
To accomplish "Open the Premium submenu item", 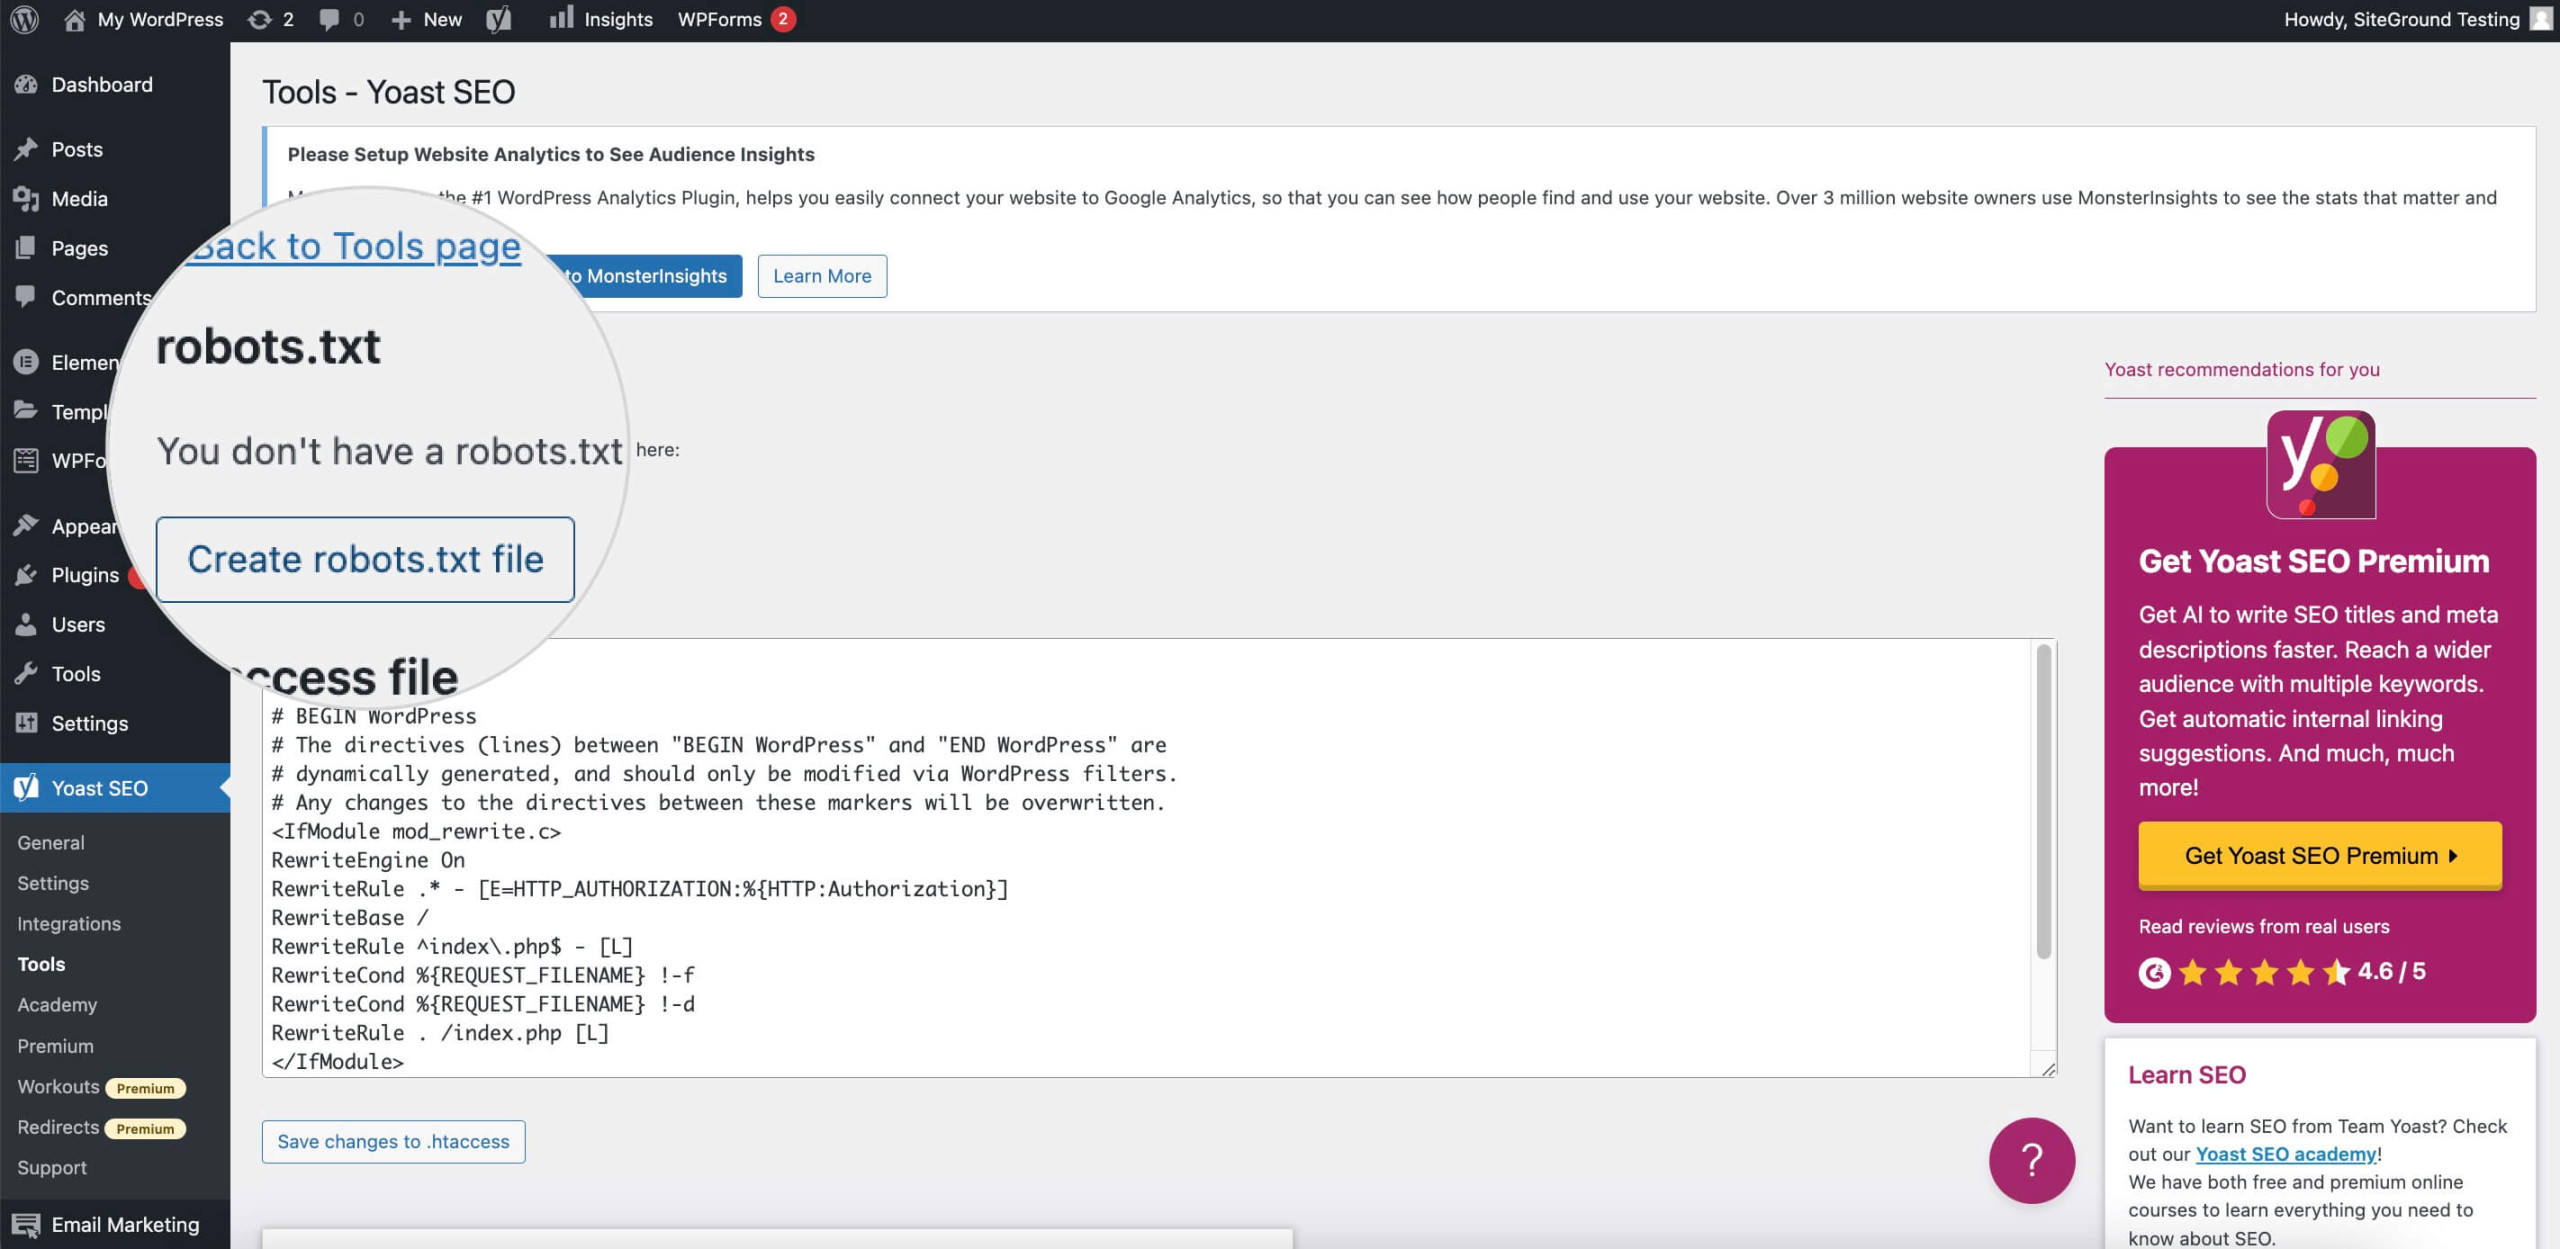I will 55,1045.
